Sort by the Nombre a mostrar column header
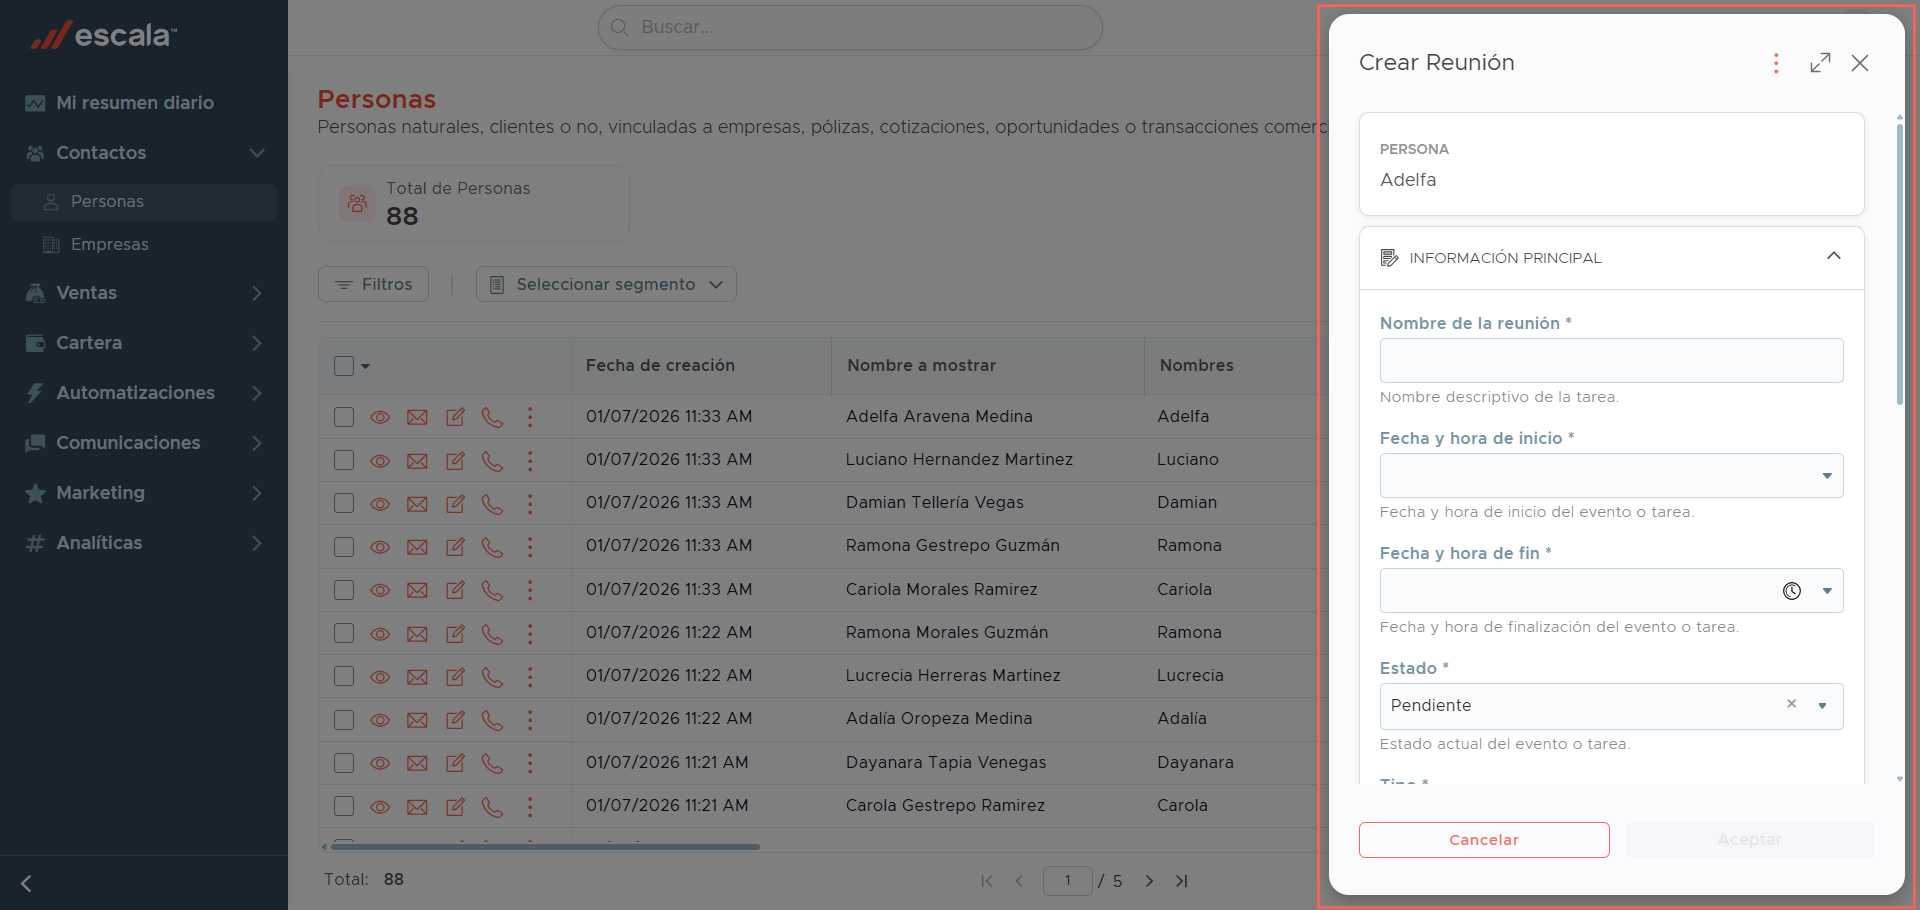This screenshot has height=910, width=1920. [921, 366]
